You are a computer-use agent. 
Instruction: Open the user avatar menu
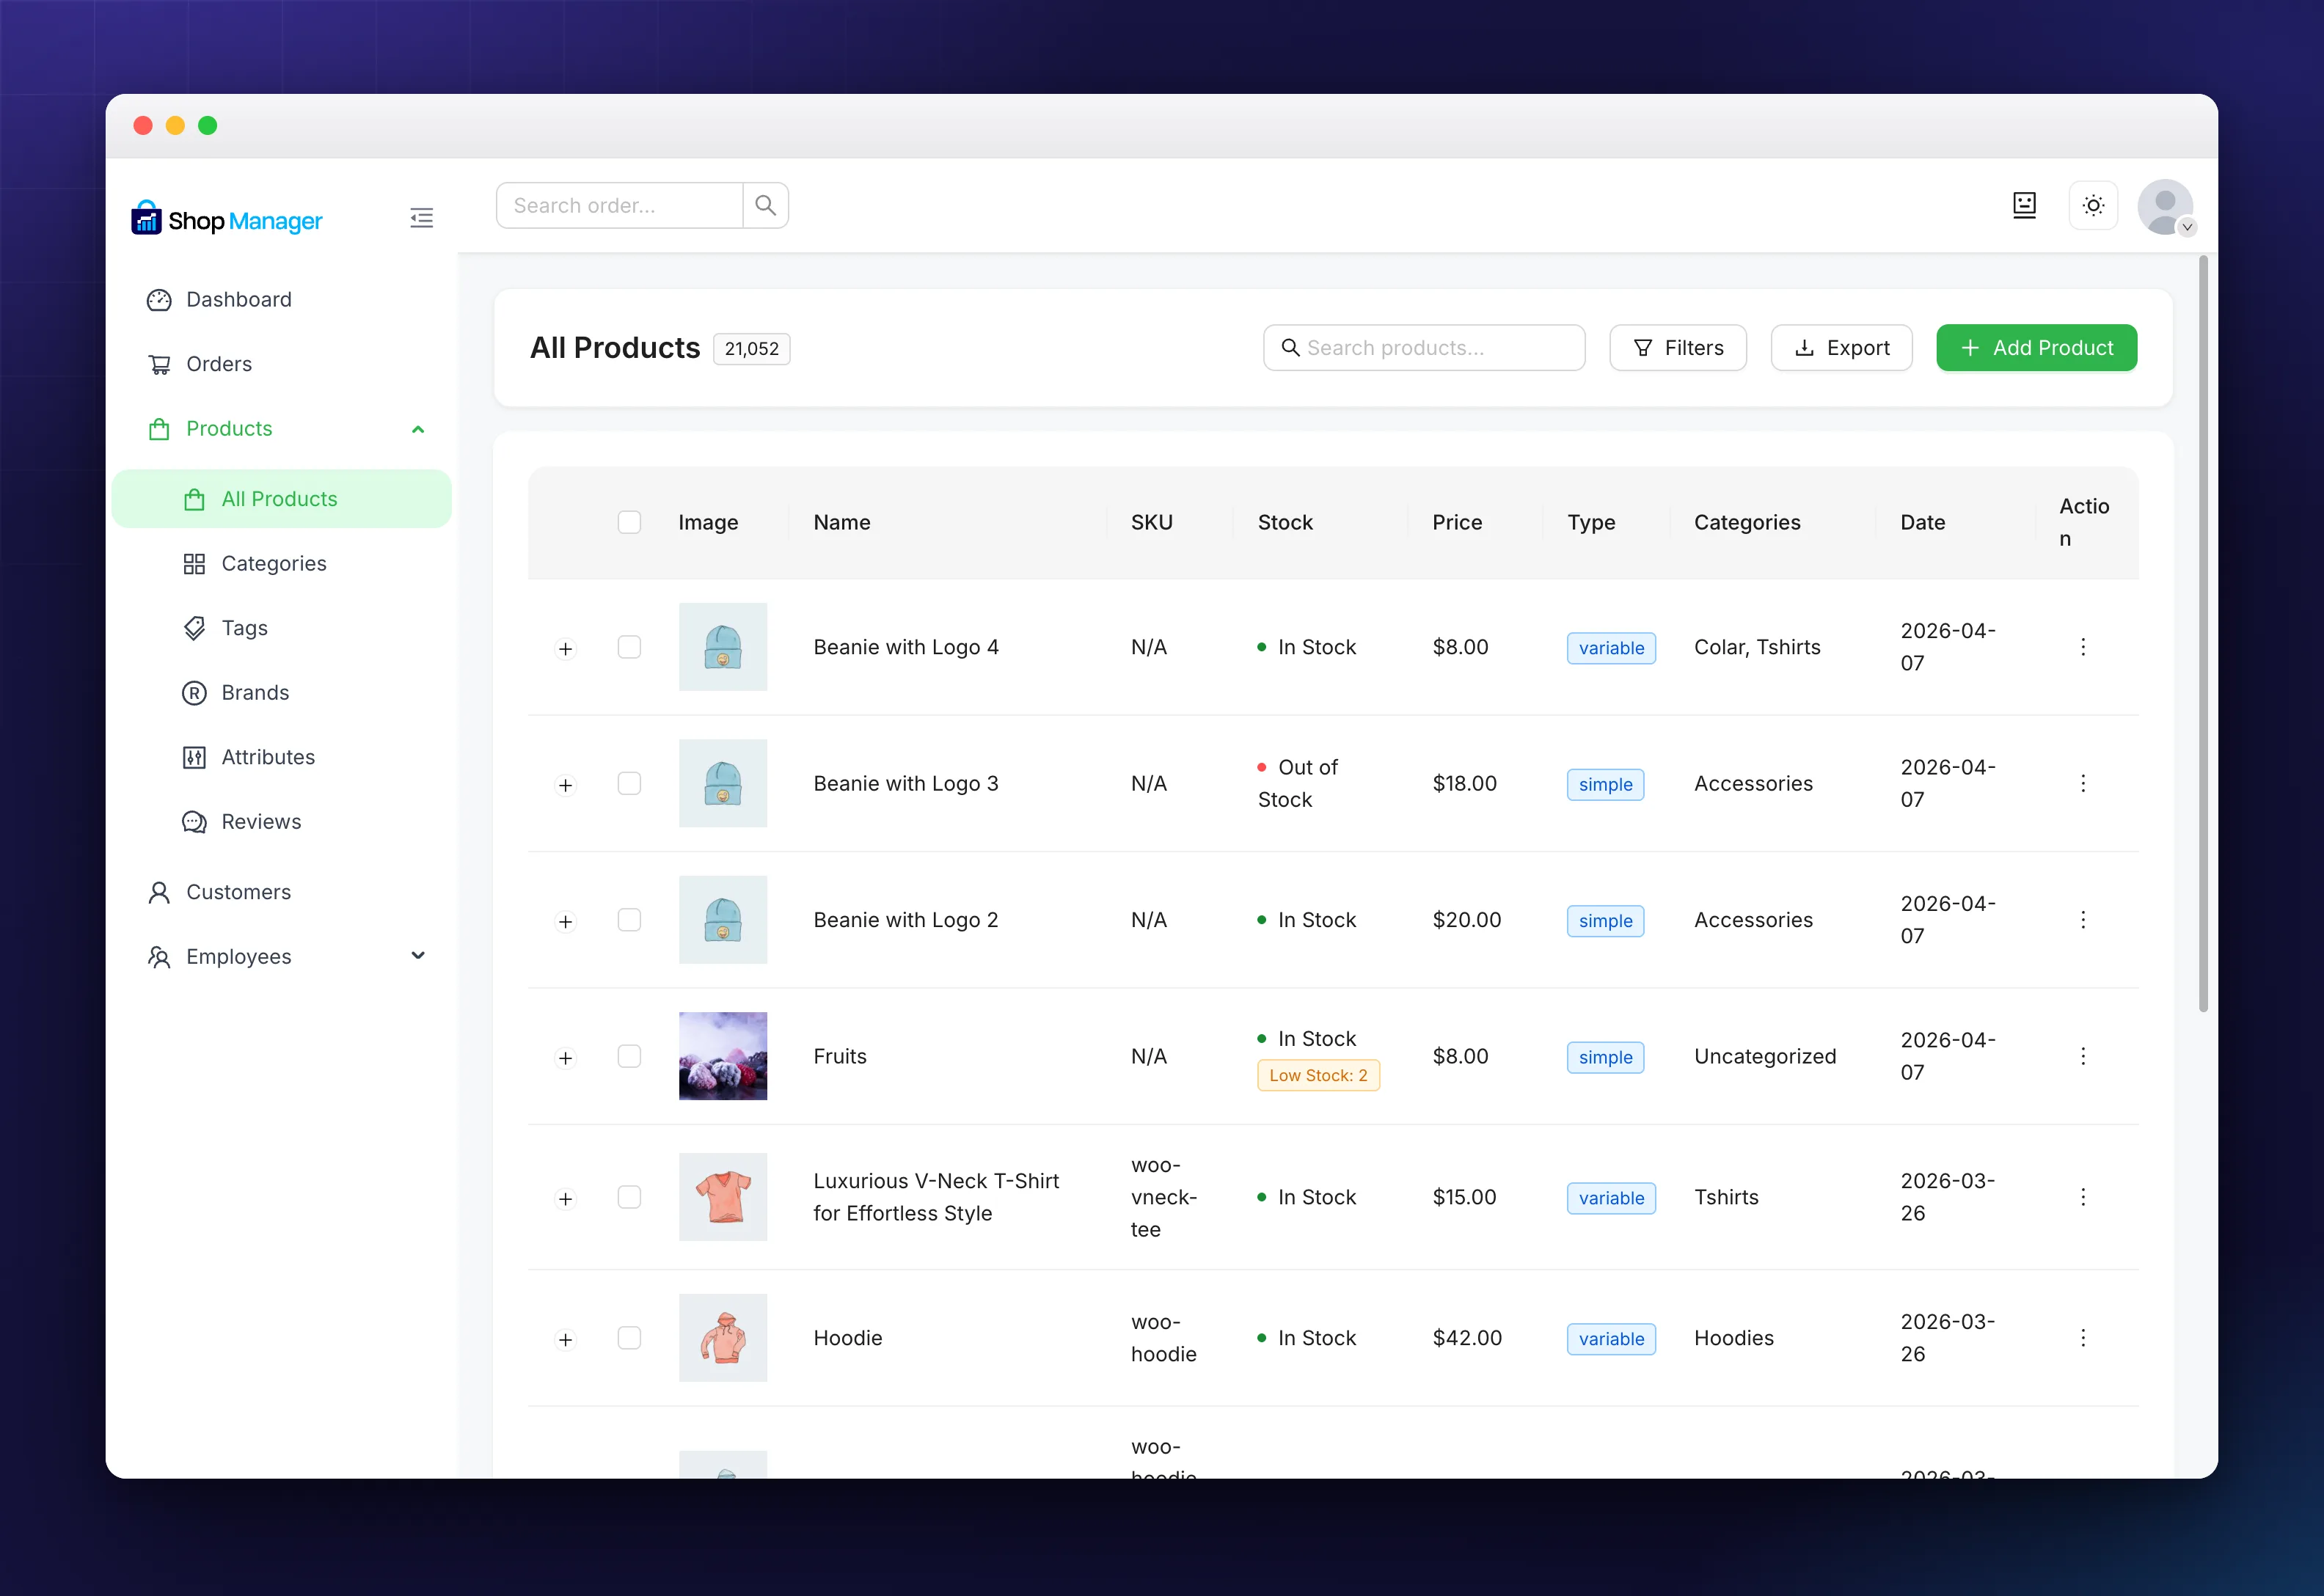pos(2166,207)
